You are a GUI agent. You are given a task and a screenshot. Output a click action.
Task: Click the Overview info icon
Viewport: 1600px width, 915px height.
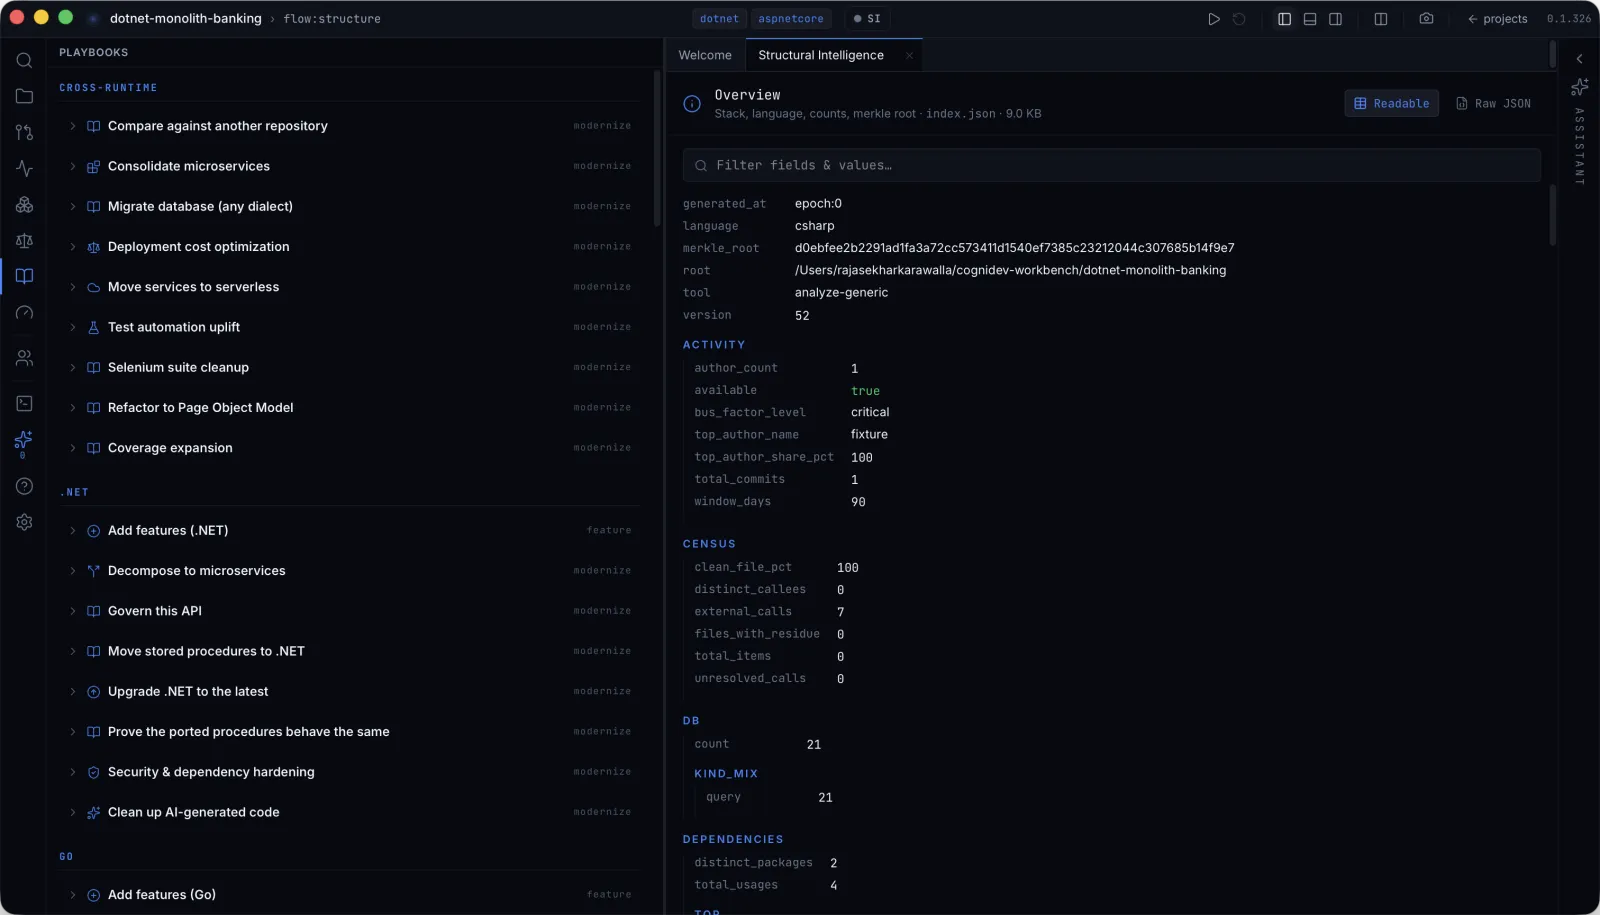pyautogui.click(x=692, y=103)
